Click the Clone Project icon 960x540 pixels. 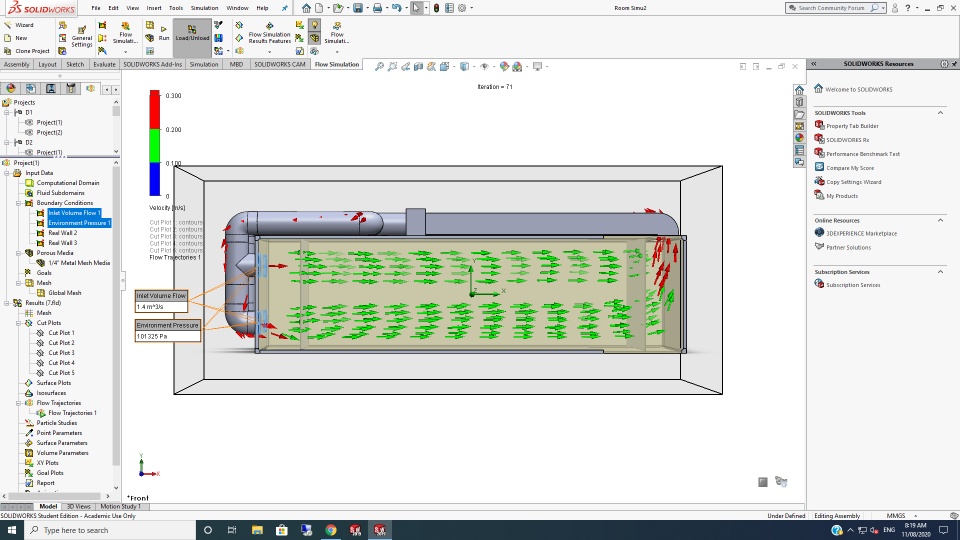point(8,51)
